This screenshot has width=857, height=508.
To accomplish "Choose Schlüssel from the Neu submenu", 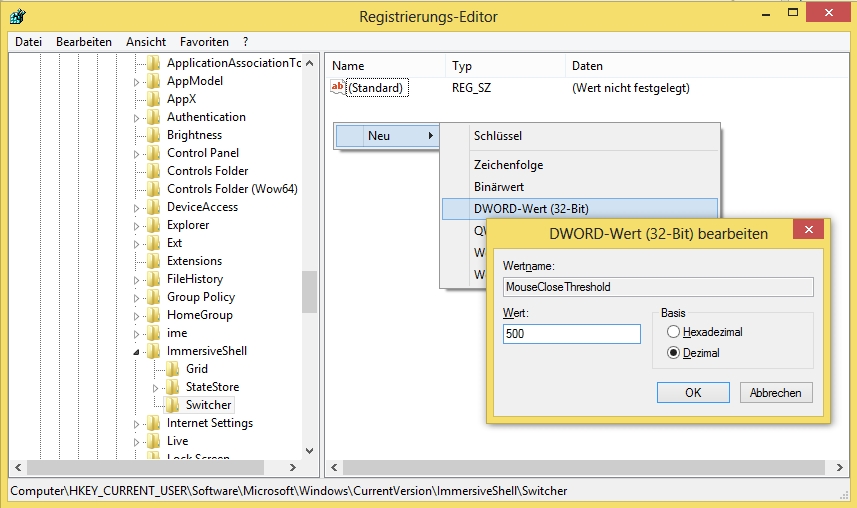I will tap(580, 136).
